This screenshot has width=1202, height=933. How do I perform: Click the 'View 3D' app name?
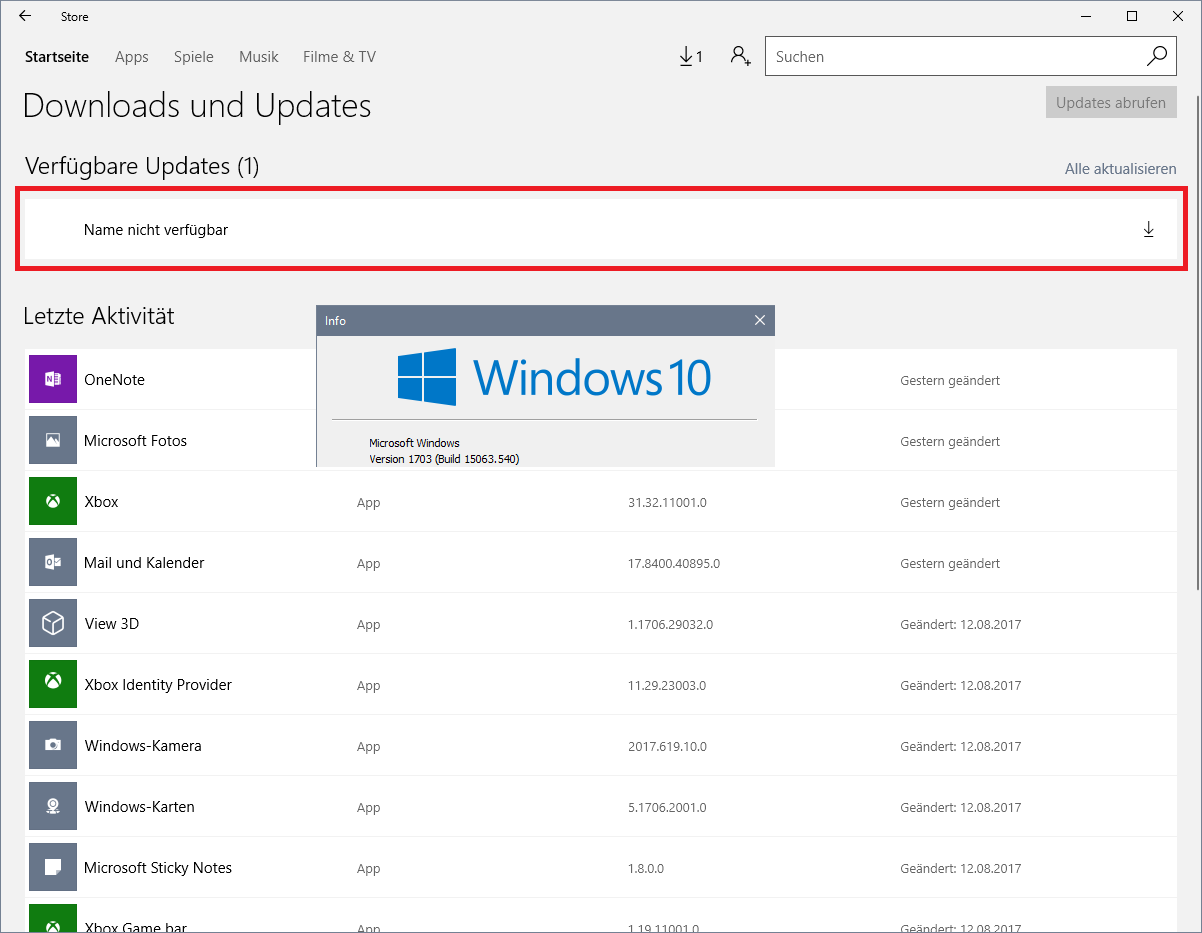tap(112, 624)
